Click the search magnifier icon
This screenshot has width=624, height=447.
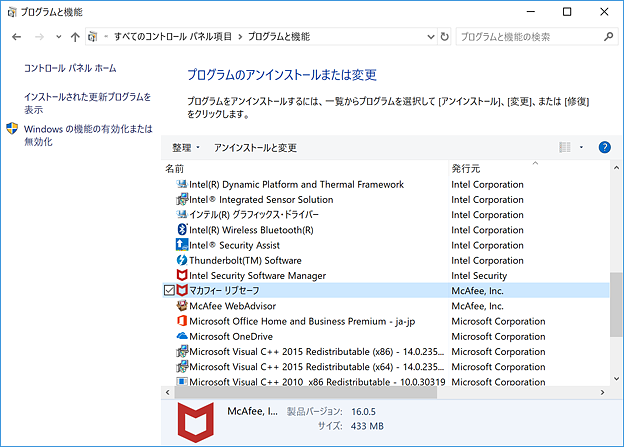point(608,37)
